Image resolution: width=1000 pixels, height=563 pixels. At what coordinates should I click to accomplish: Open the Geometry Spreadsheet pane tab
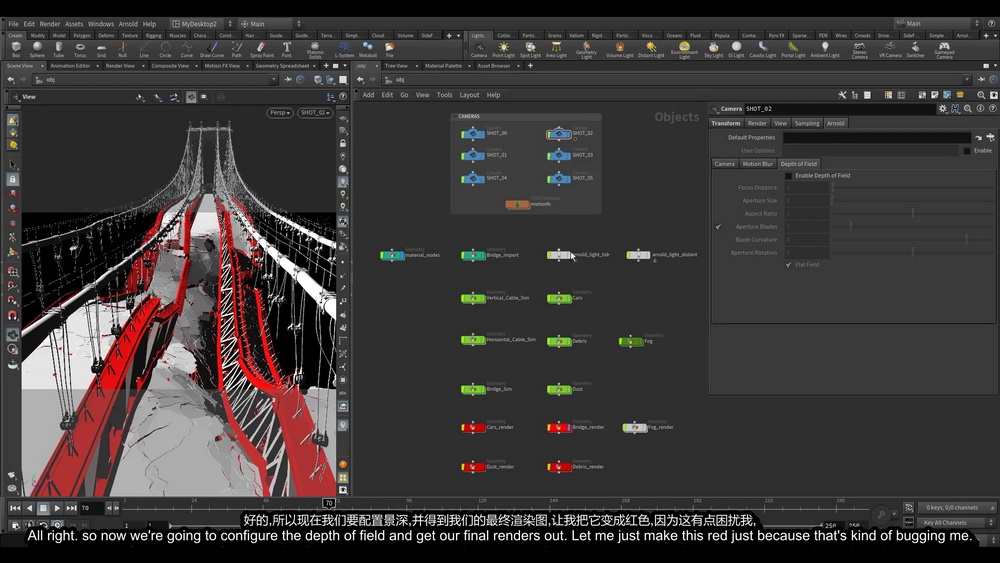(282, 66)
